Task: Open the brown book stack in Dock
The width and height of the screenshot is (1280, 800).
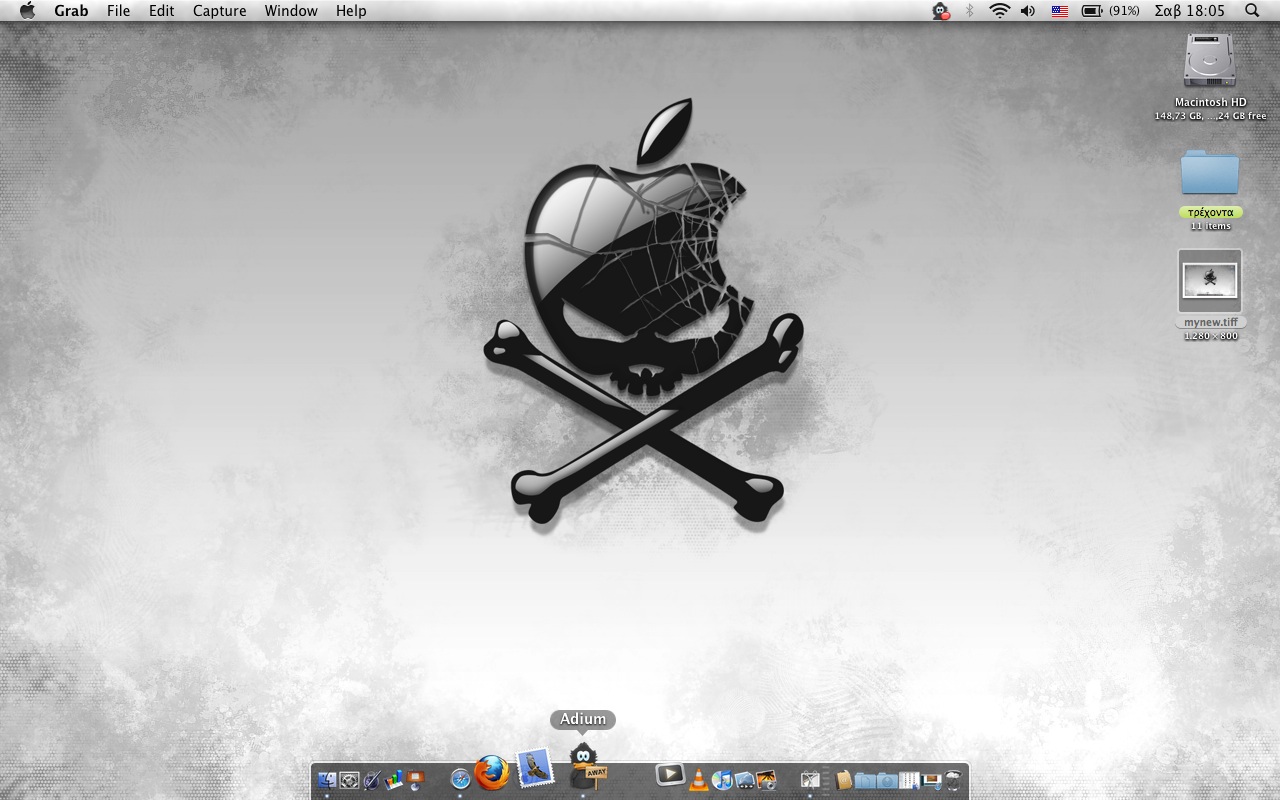Action: pos(843,779)
